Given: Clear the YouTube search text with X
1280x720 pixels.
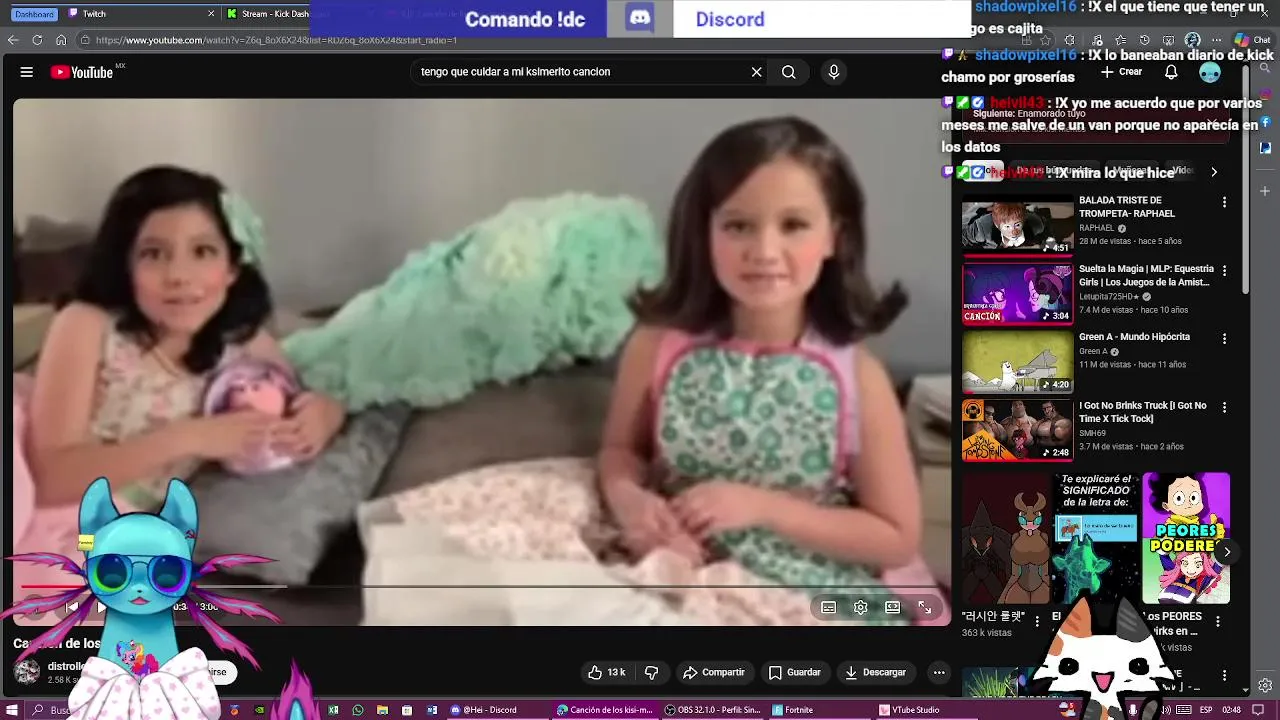Looking at the screenshot, I should tap(756, 72).
